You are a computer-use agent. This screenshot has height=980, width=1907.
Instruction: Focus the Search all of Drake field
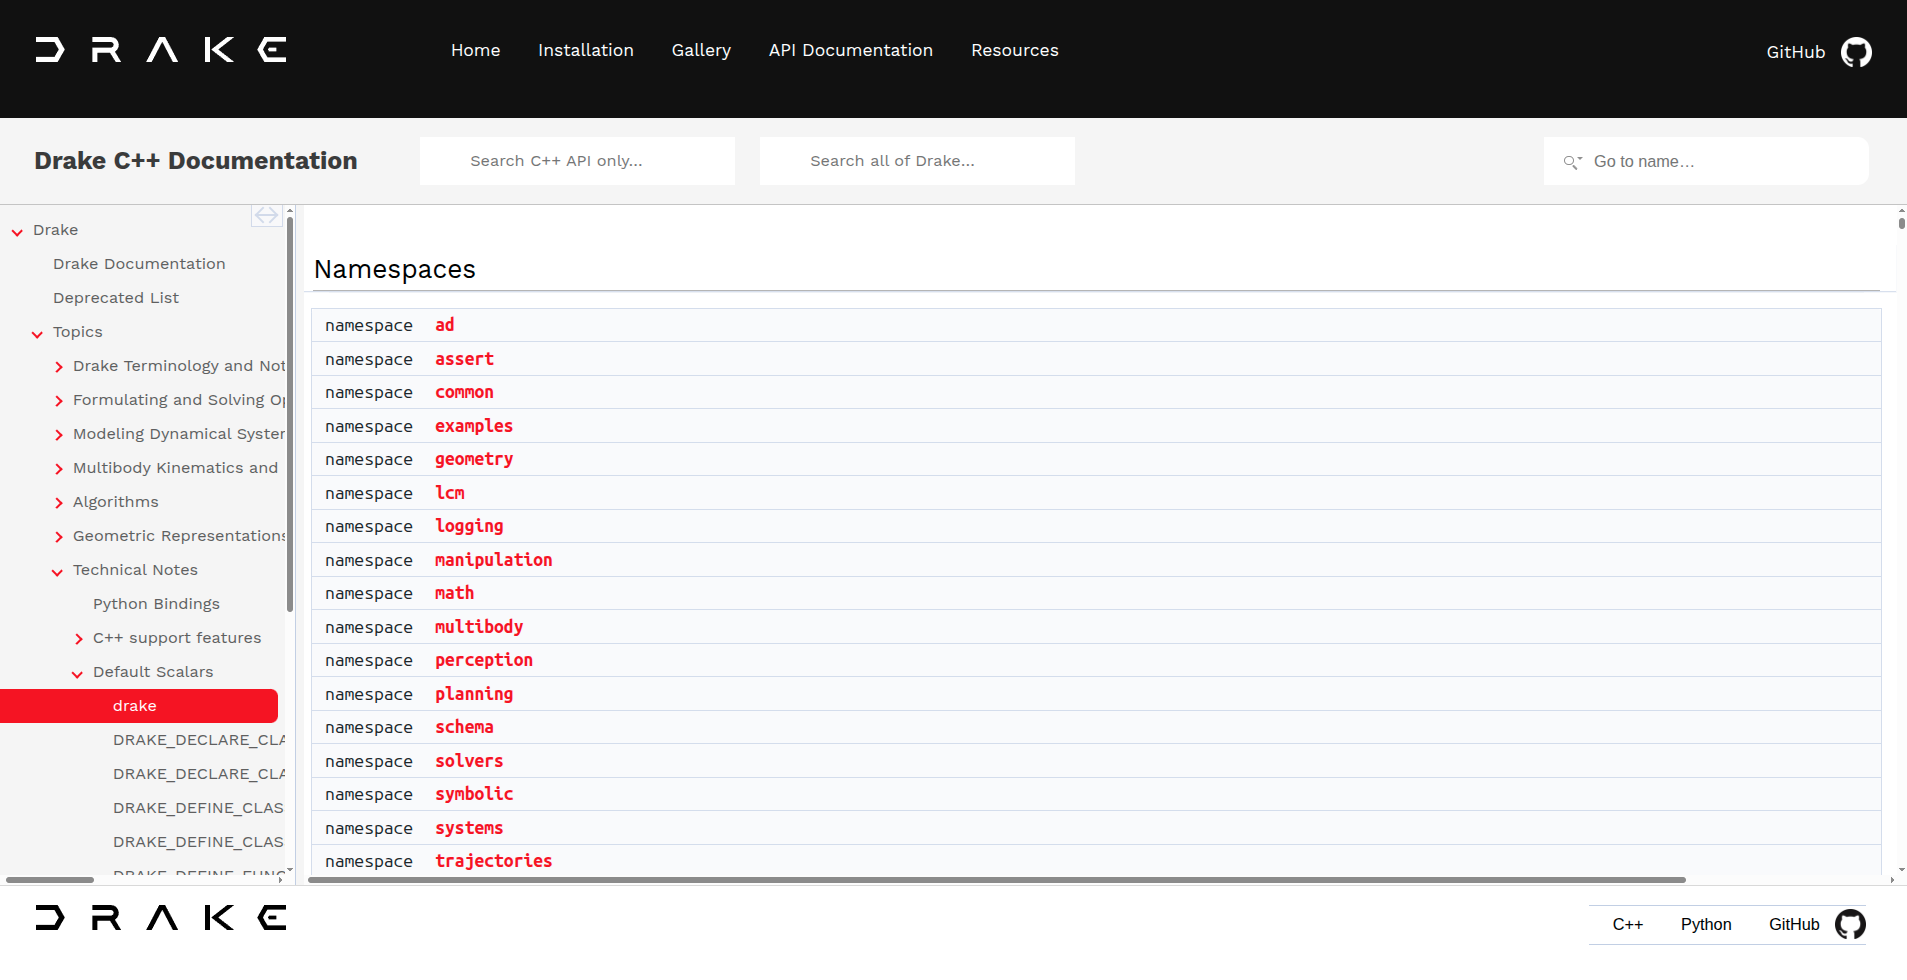(x=917, y=161)
